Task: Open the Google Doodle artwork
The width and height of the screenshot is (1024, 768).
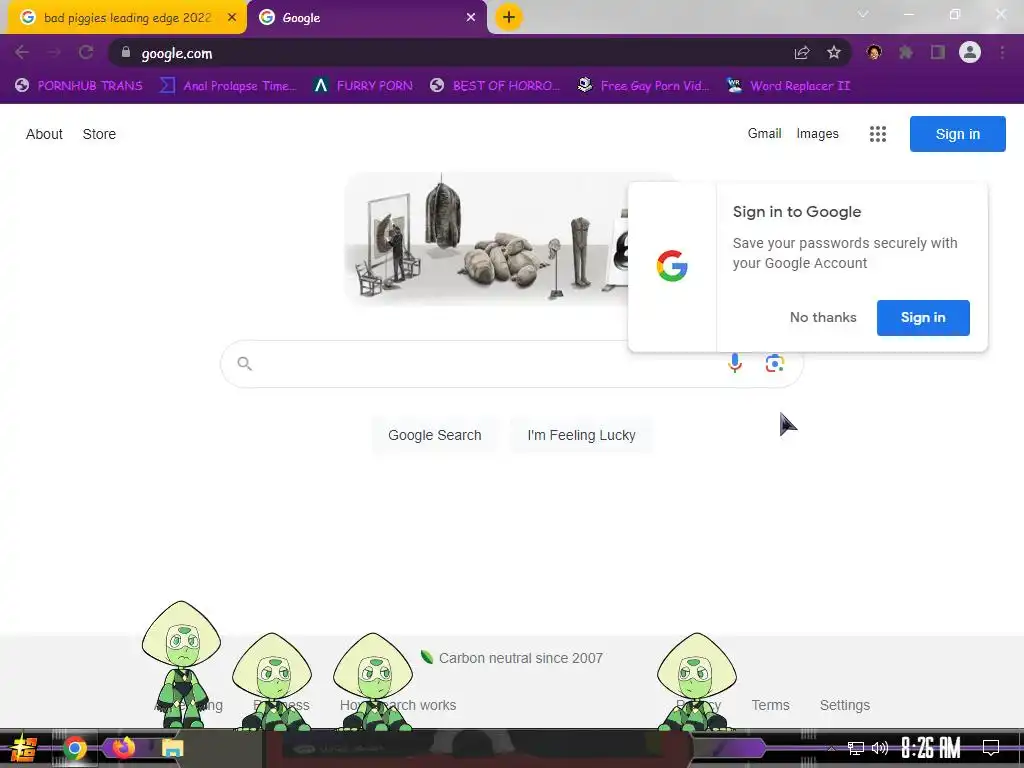Action: (487, 238)
